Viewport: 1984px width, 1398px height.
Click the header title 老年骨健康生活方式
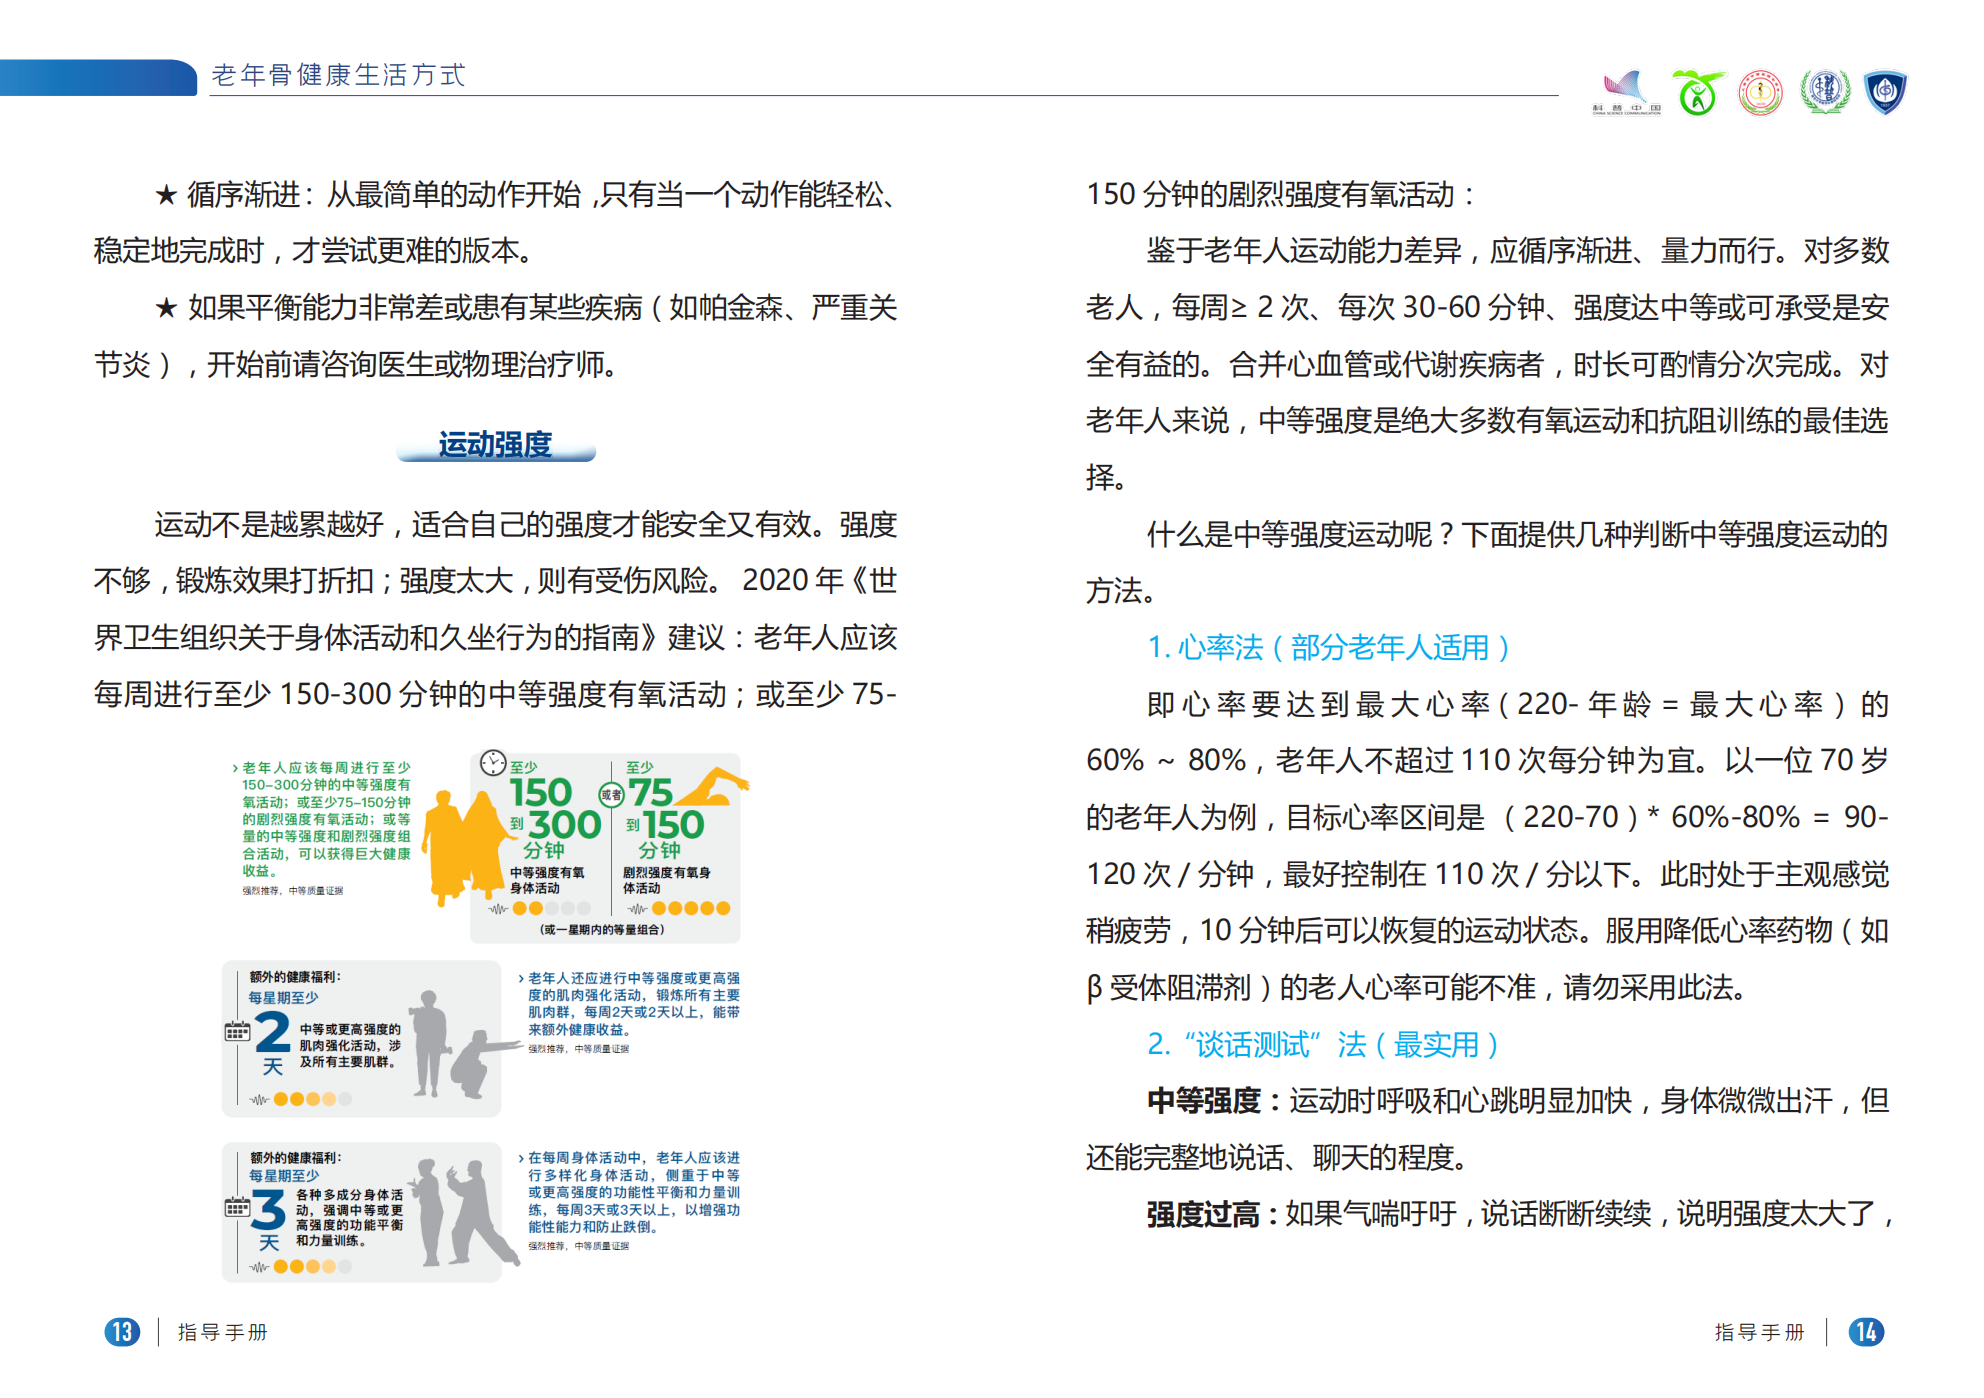(x=338, y=75)
